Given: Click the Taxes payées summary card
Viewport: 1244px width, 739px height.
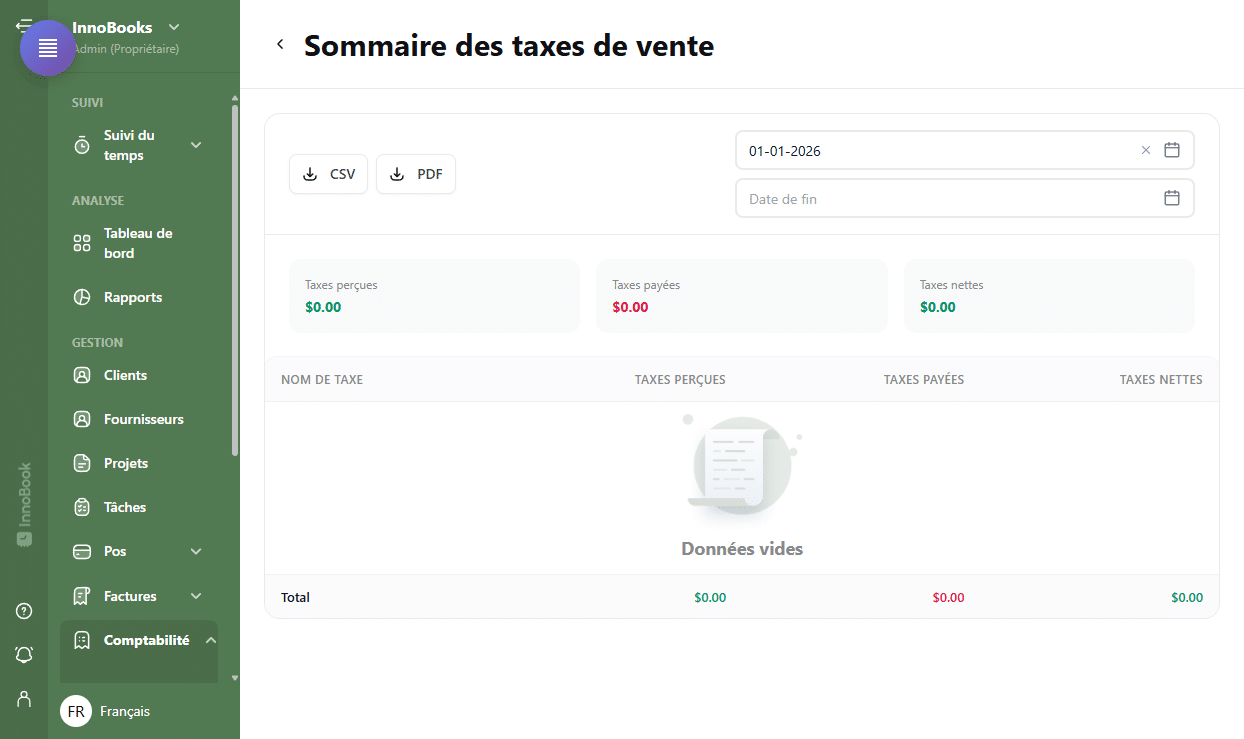Looking at the screenshot, I should 742,296.
